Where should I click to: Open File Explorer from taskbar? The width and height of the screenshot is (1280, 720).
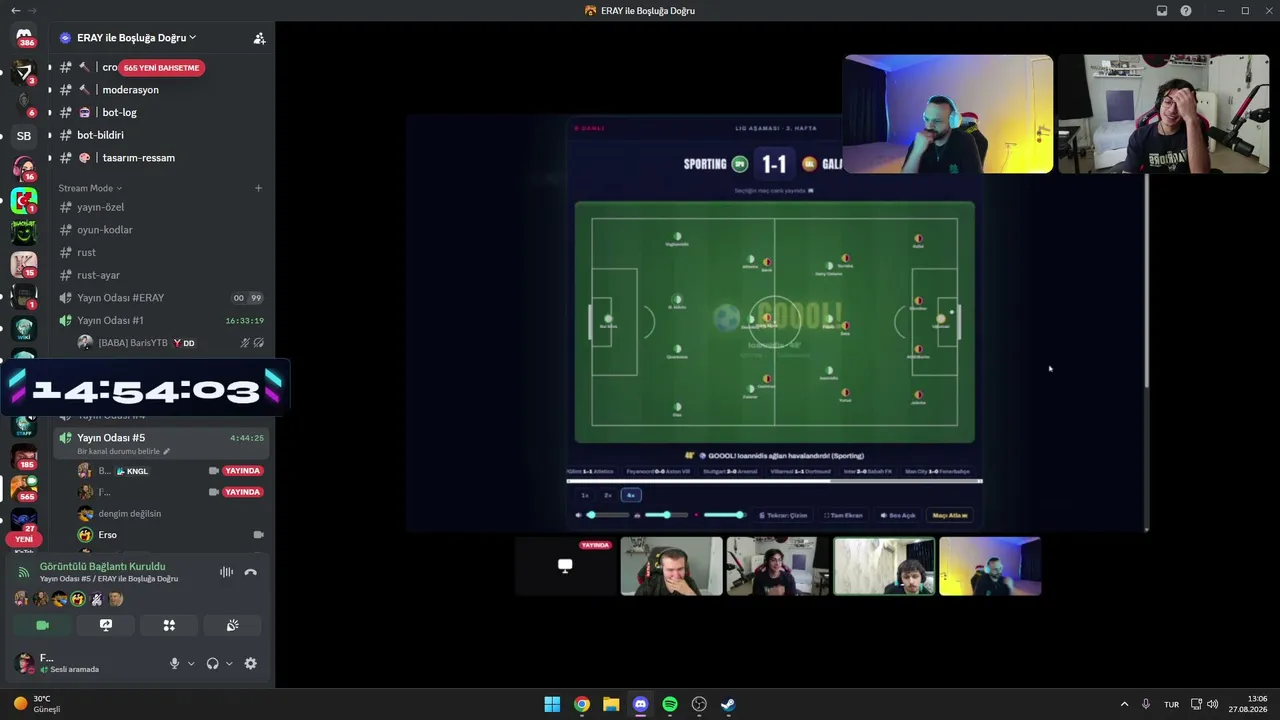pos(611,704)
